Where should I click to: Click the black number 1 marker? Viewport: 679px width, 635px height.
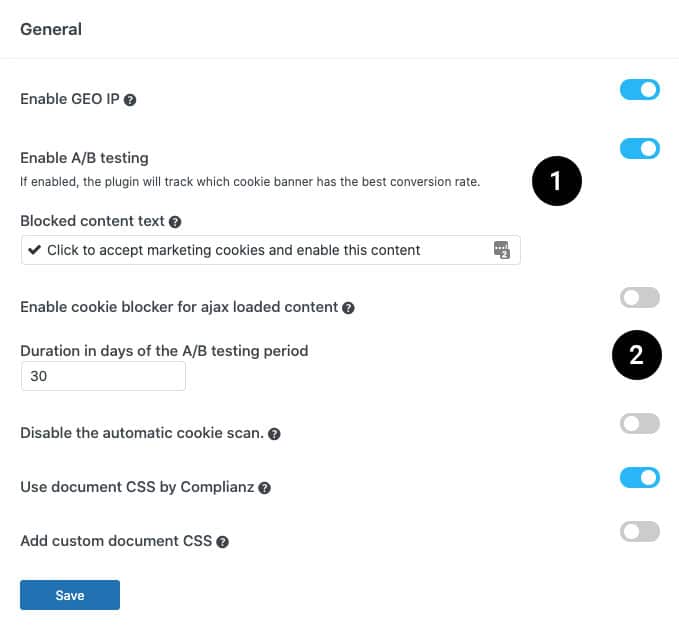(x=557, y=181)
